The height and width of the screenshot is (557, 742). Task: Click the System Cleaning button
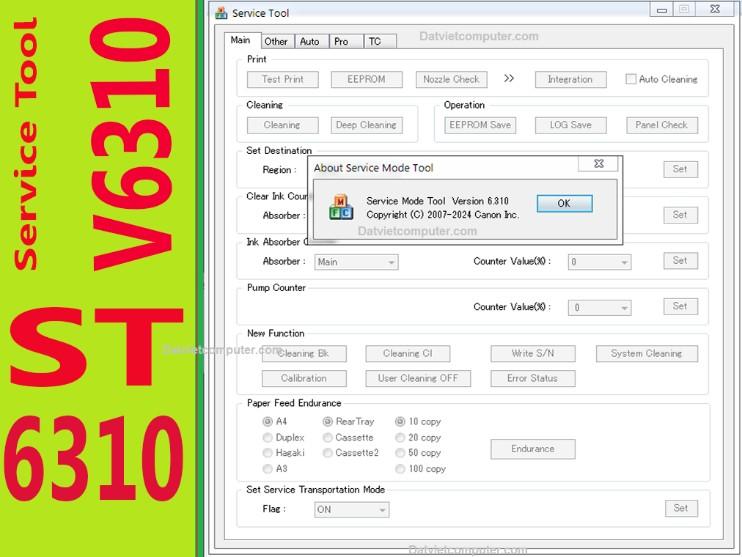646,354
